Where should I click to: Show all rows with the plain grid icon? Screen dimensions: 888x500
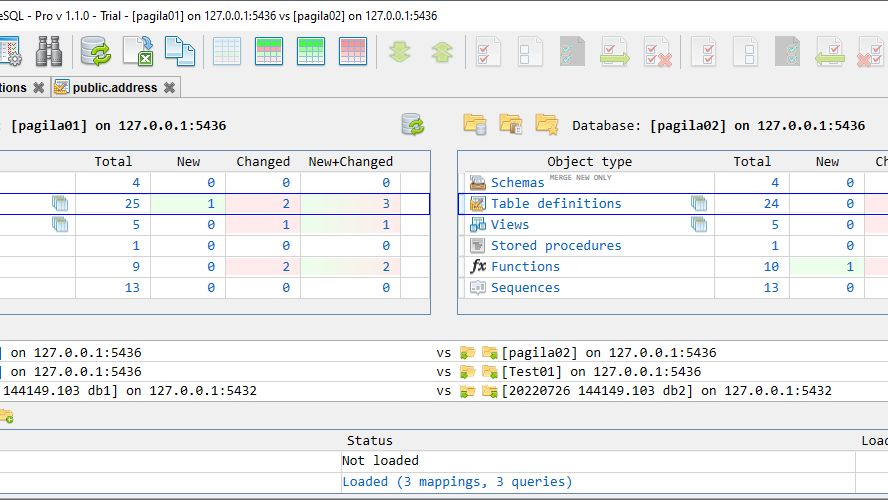tap(227, 52)
